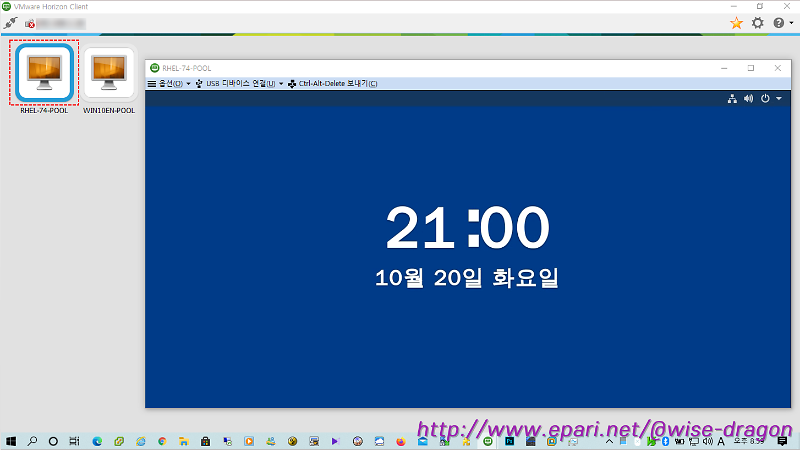Image resolution: width=800 pixels, height=450 pixels.
Task: Open File Explorer from taskbar
Action: (184, 441)
